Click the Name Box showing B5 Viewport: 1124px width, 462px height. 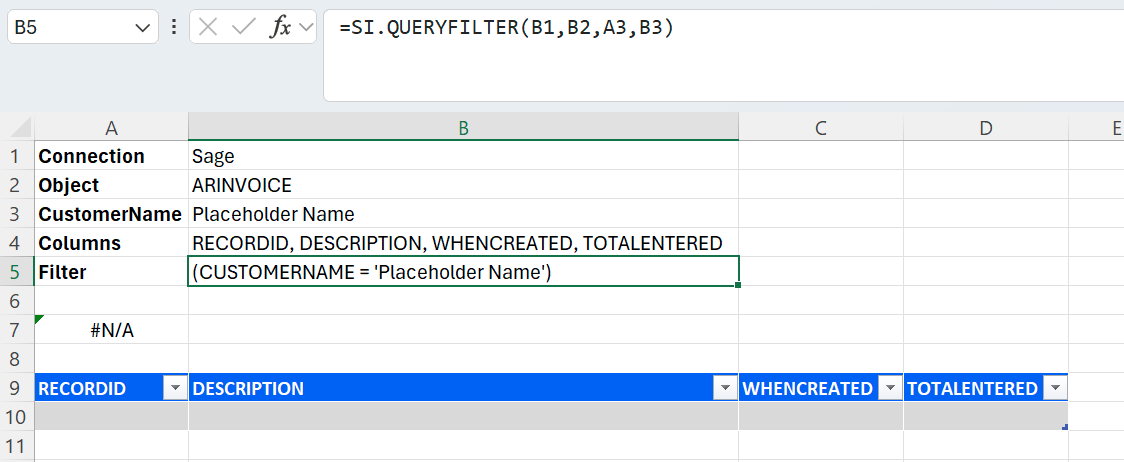[x=70, y=28]
